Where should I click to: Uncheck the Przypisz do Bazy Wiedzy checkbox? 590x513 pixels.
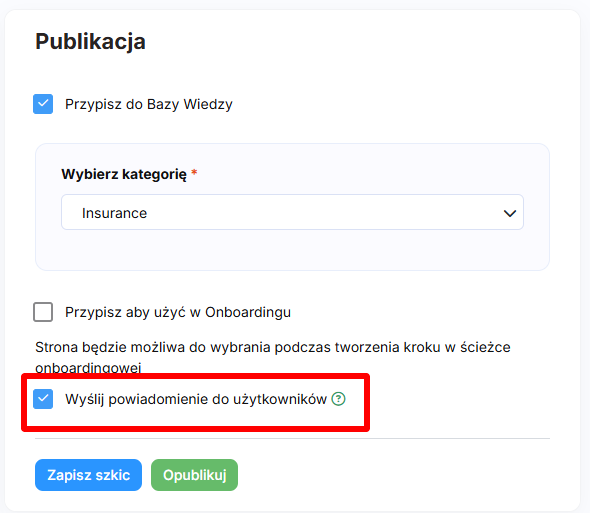pos(43,104)
